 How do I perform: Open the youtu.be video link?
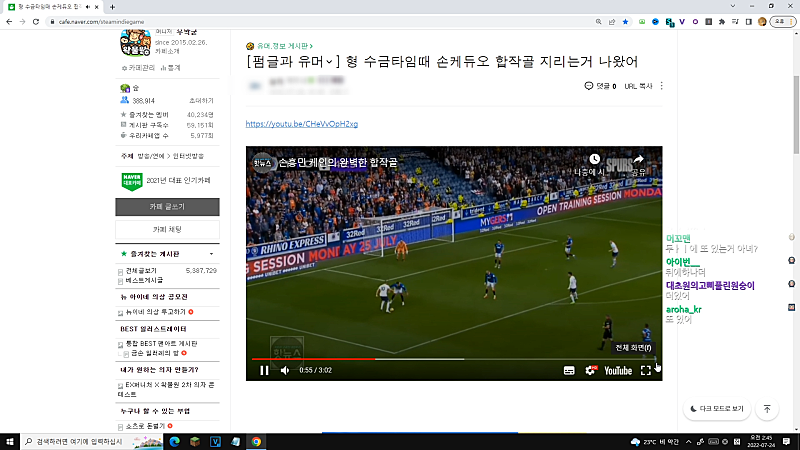302,124
